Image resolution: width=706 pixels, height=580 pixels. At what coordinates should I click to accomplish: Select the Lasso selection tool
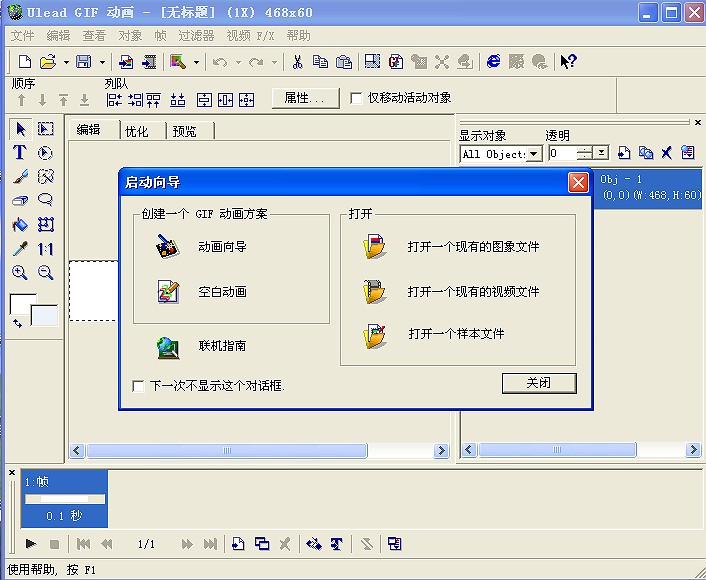pos(45,200)
